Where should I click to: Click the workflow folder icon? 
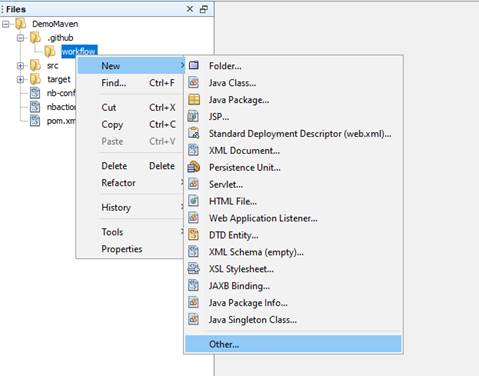coord(50,51)
